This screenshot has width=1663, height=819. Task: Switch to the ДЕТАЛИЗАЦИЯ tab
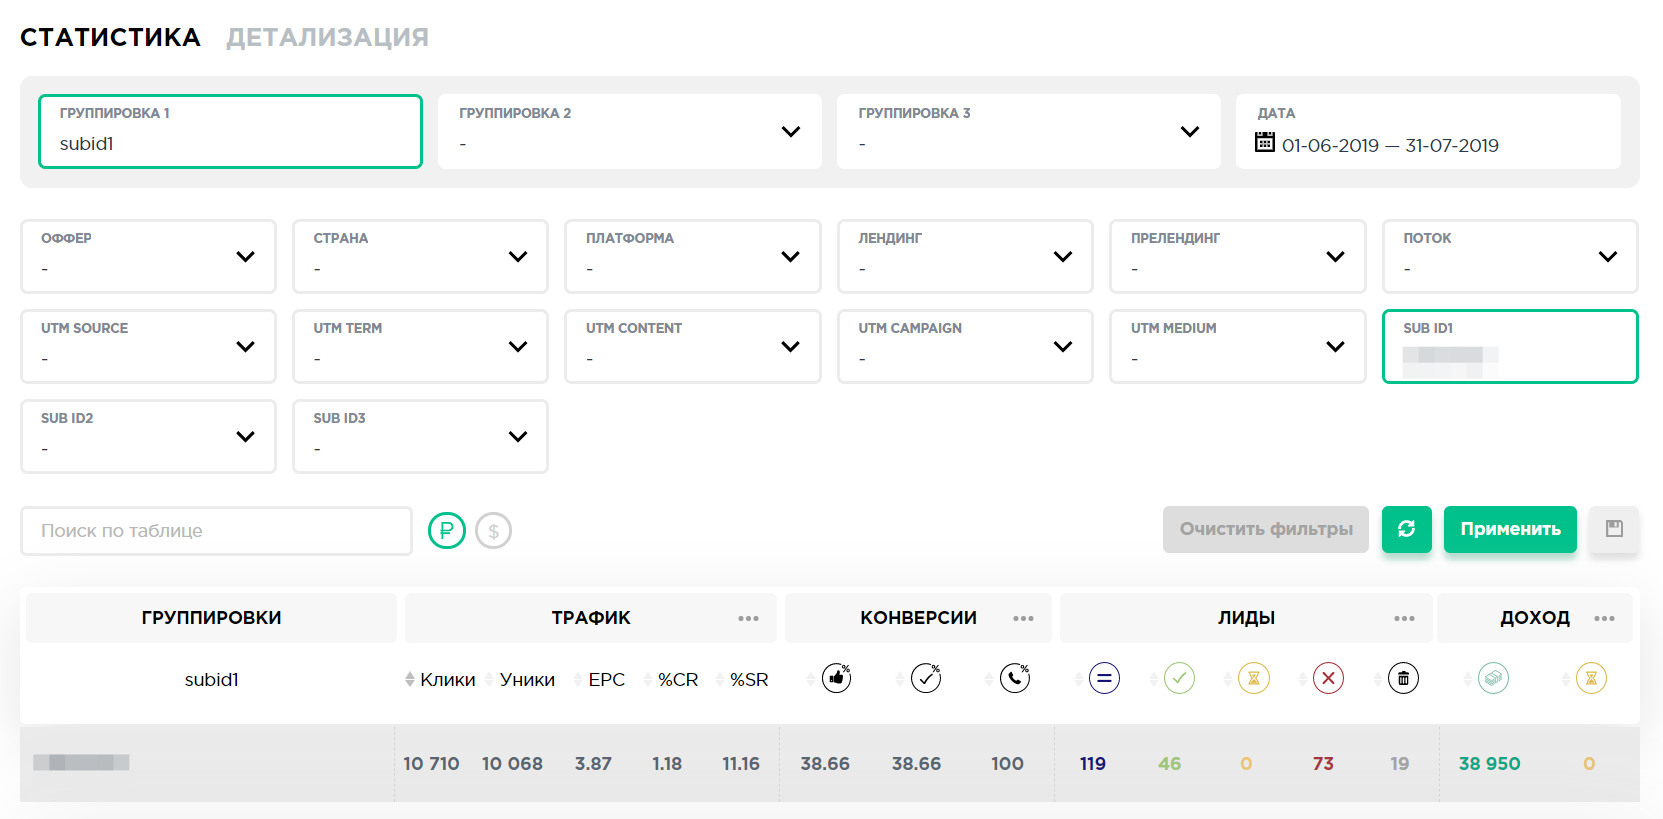(x=327, y=37)
